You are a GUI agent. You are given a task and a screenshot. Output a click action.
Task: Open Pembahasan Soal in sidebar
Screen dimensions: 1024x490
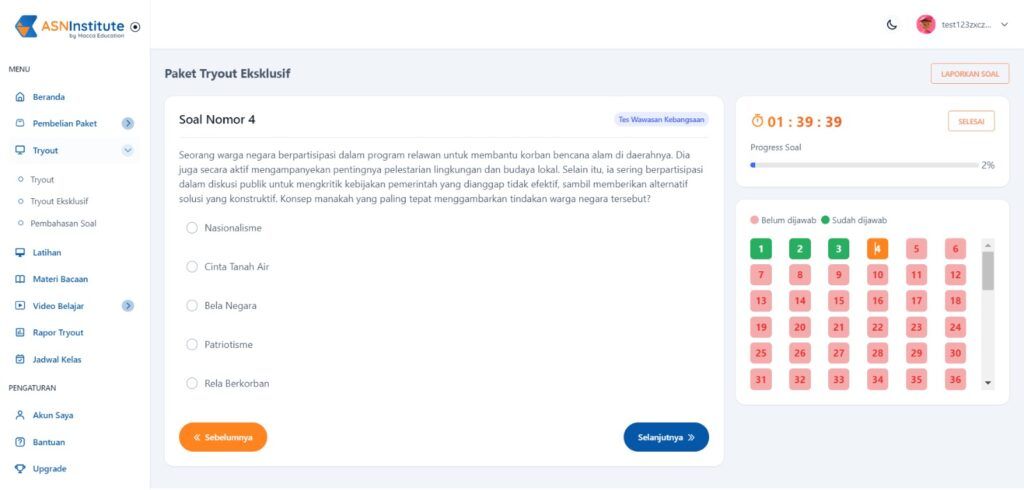click(63, 223)
